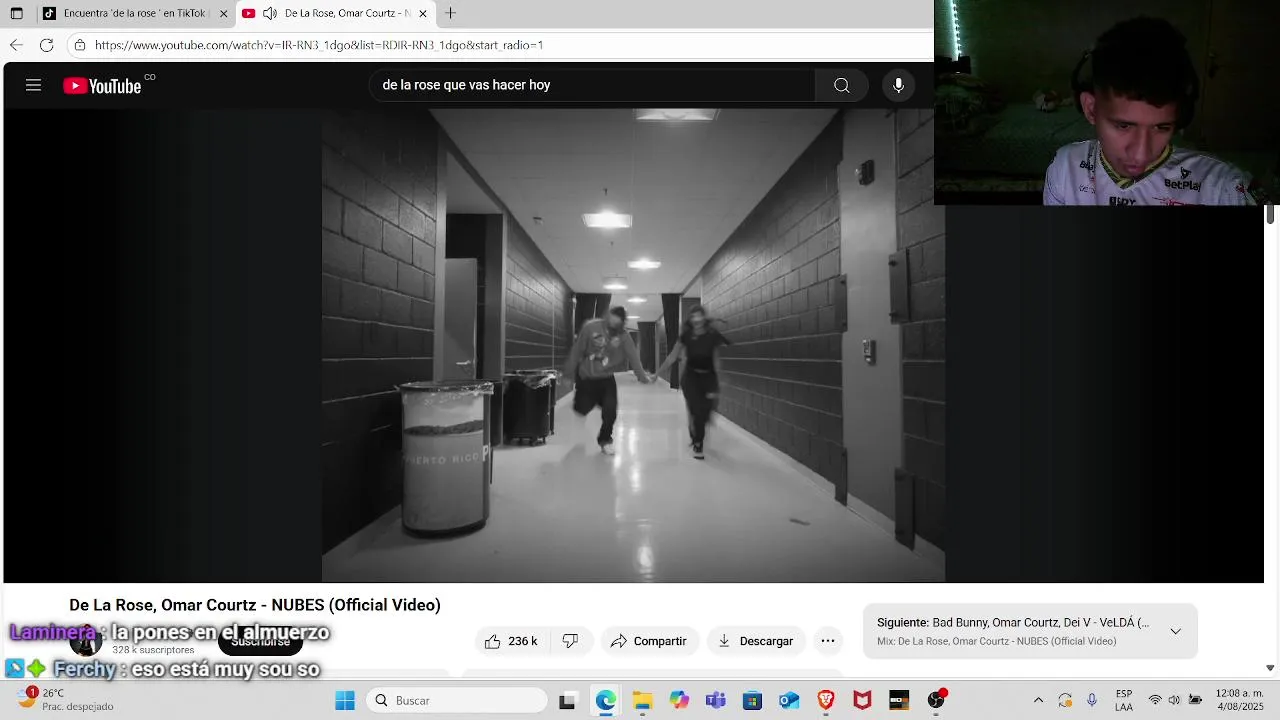Open a new browser tab with the plus
The width and height of the screenshot is (1280, 720).
pos(451,13)
